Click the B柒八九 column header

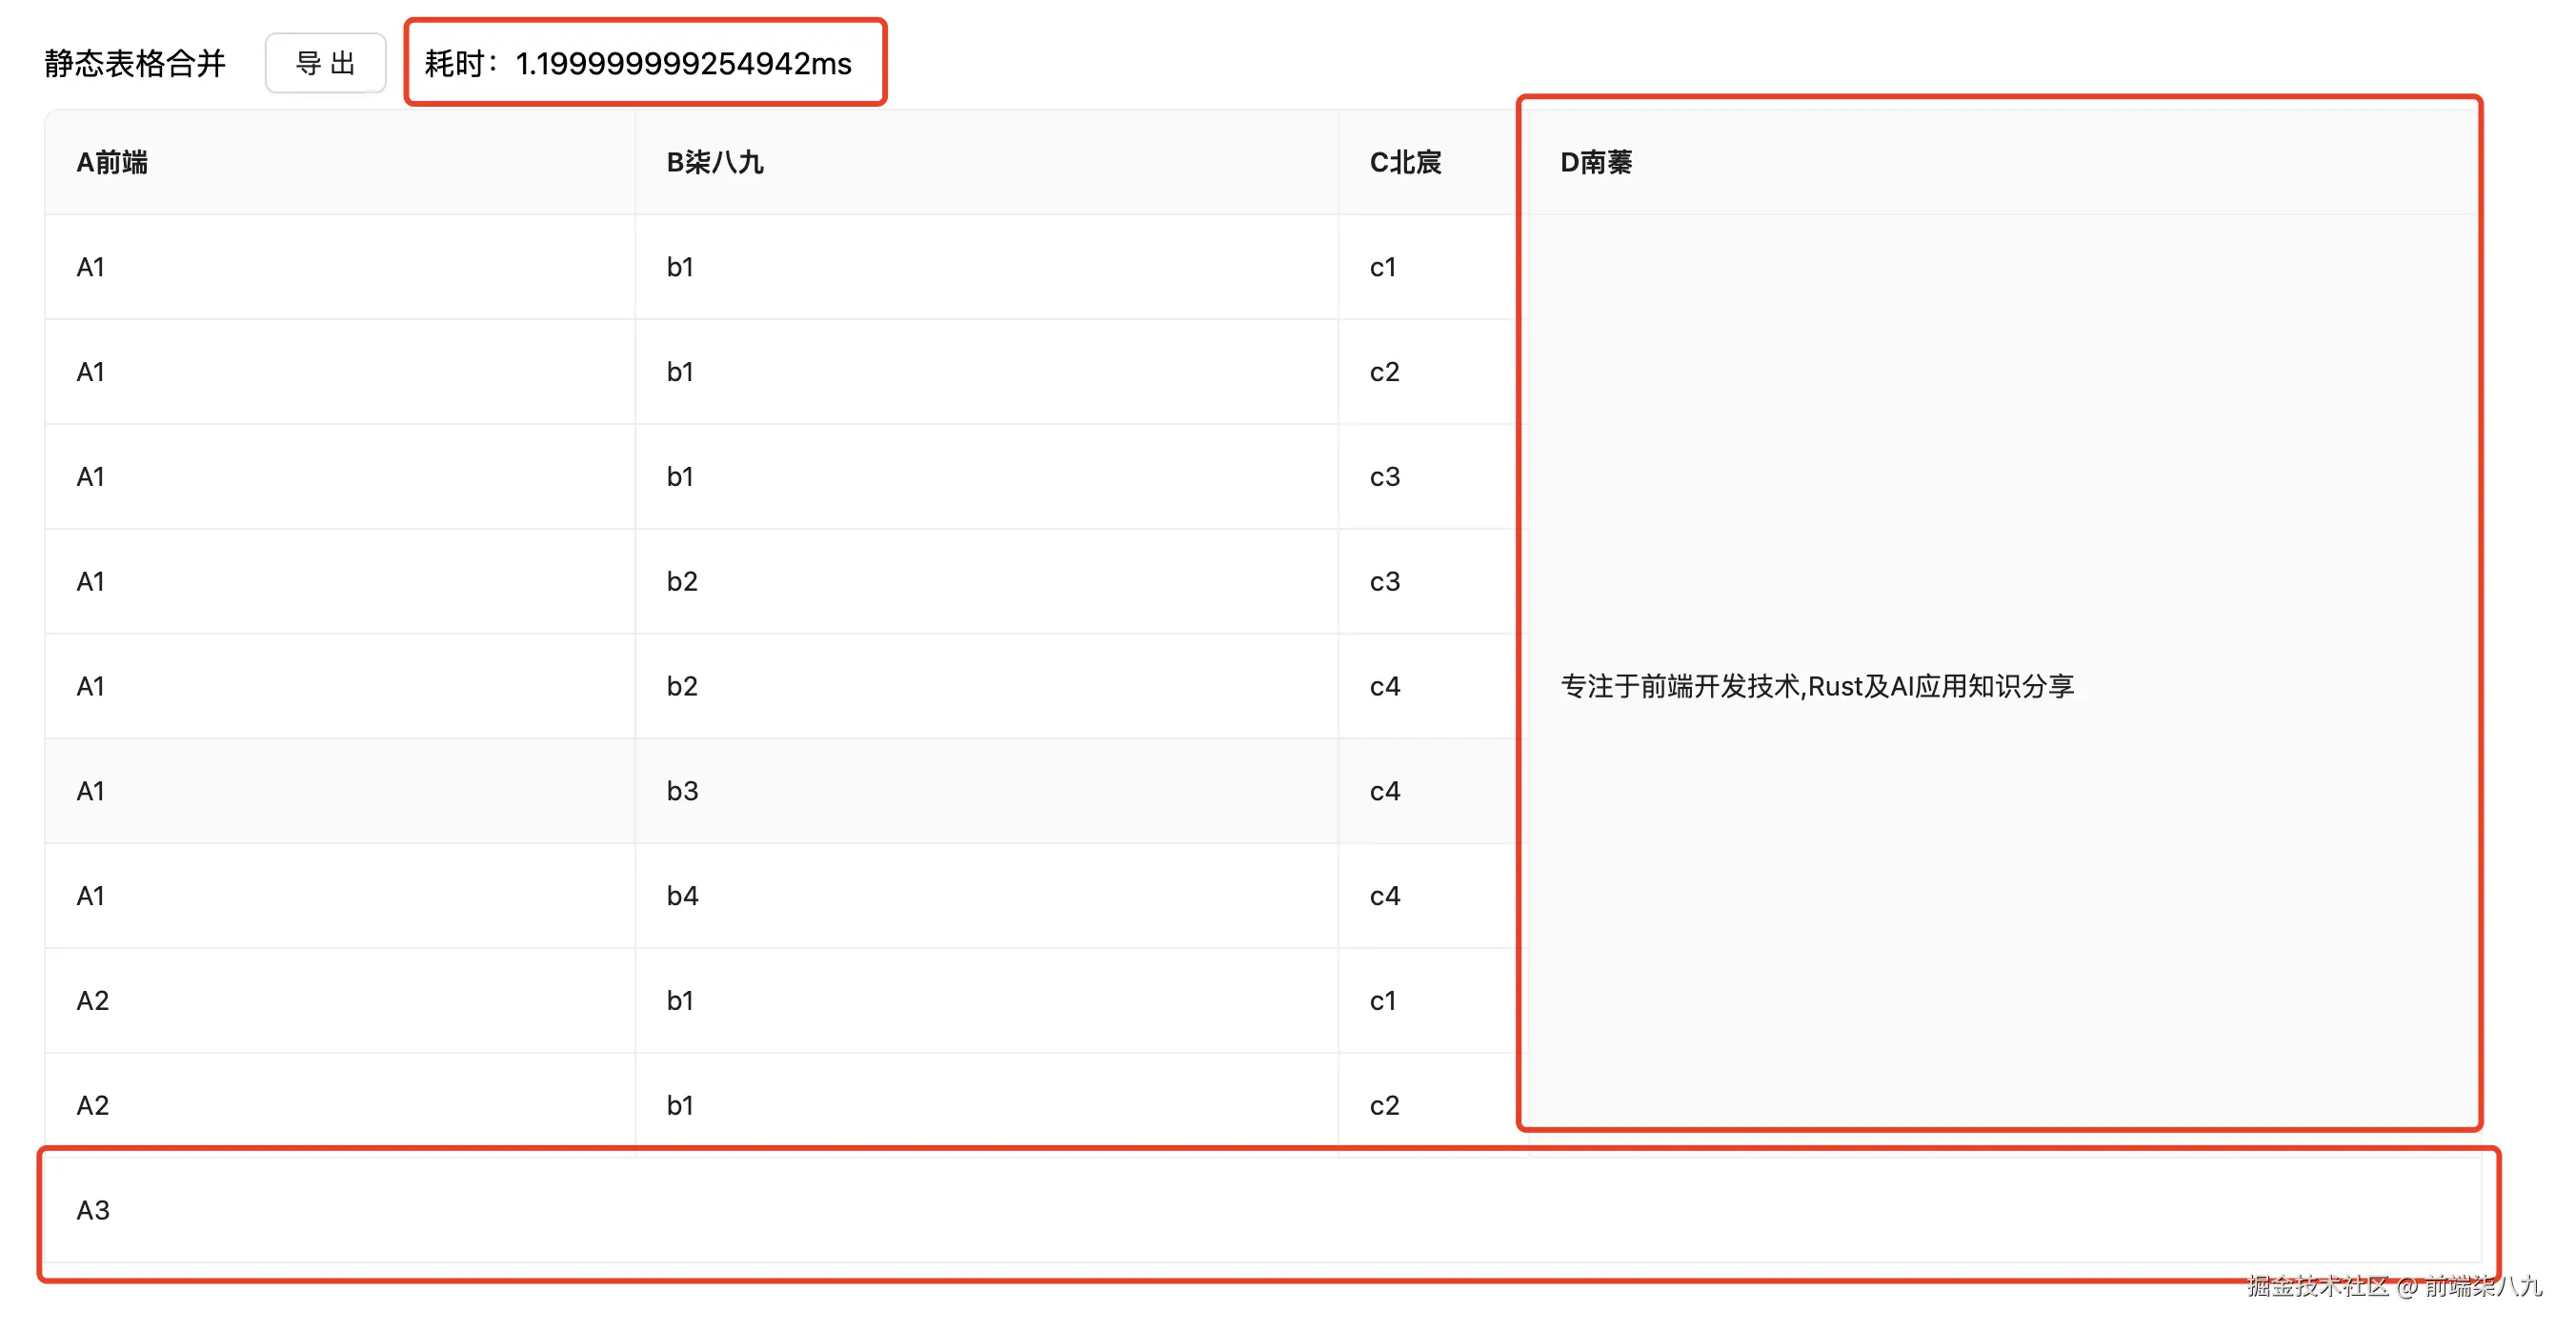pyautogui.click(x=714, y=162)
